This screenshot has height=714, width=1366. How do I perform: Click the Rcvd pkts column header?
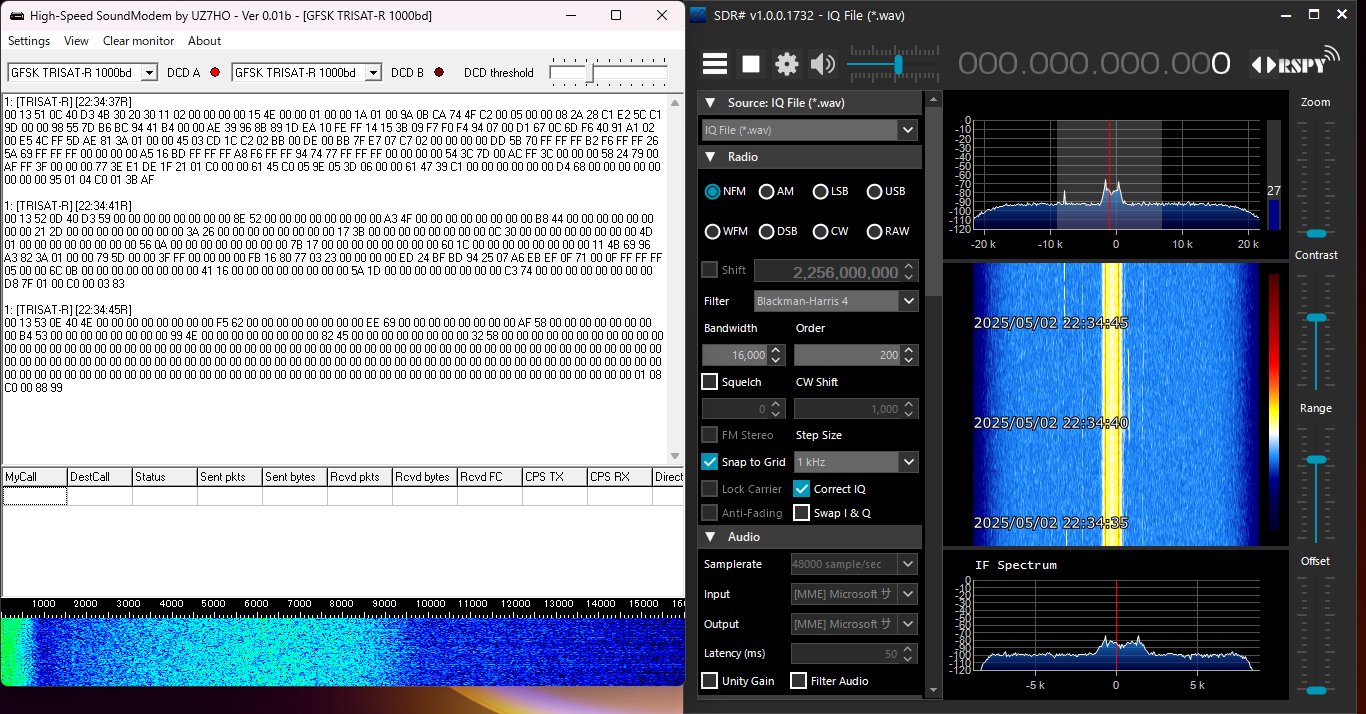(x=360, y=477)
